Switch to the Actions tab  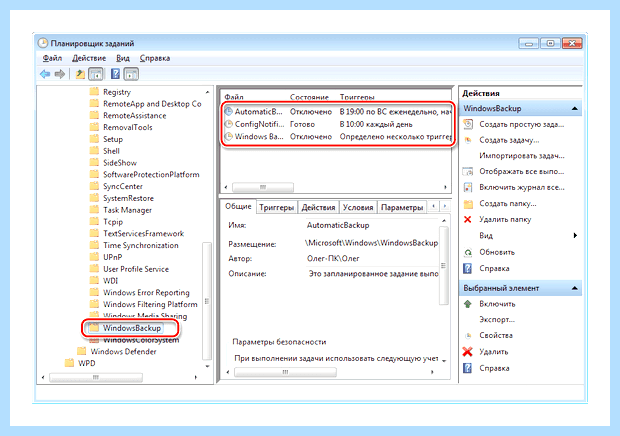pyautogui.click(x=318, y=208)
